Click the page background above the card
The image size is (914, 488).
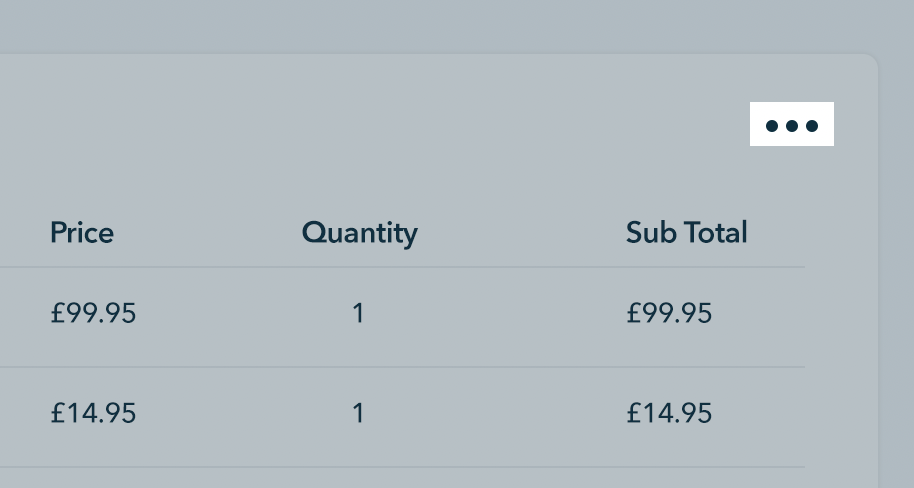[450, 25]
